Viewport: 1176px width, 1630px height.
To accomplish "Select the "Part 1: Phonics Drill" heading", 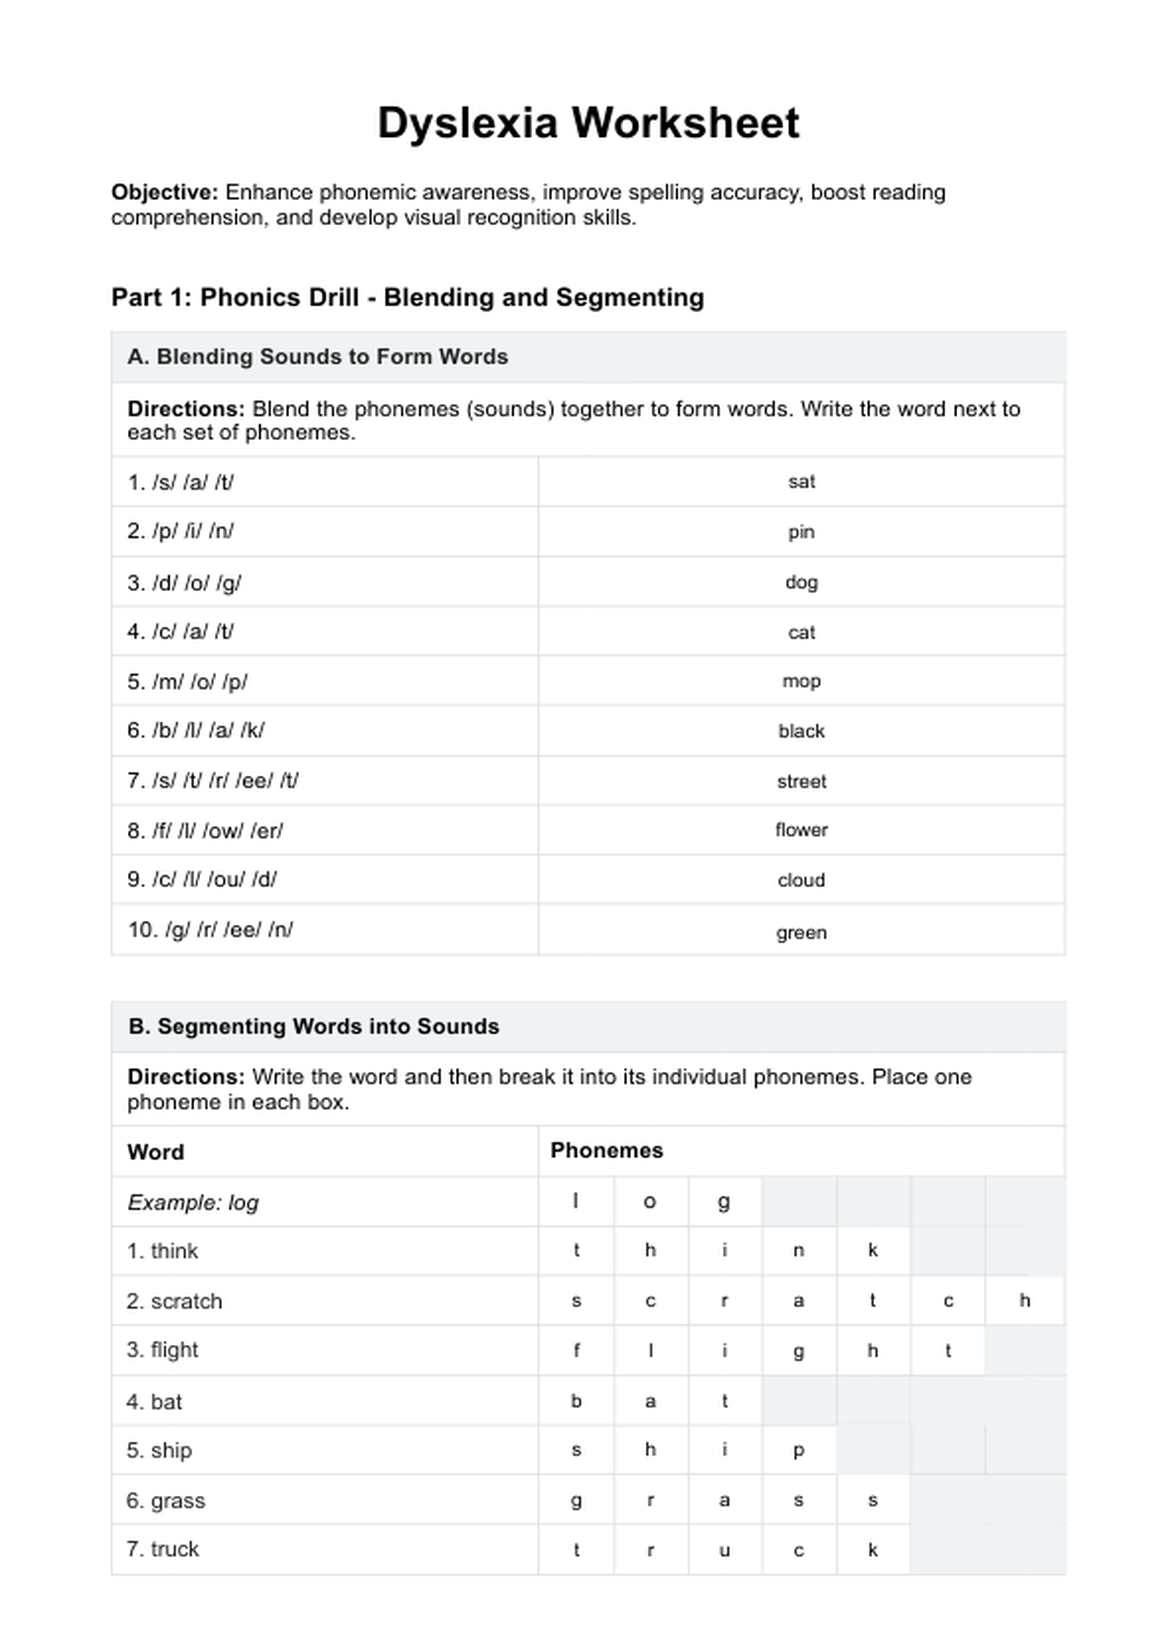I will pyautogui.click(x=407, y=297).
